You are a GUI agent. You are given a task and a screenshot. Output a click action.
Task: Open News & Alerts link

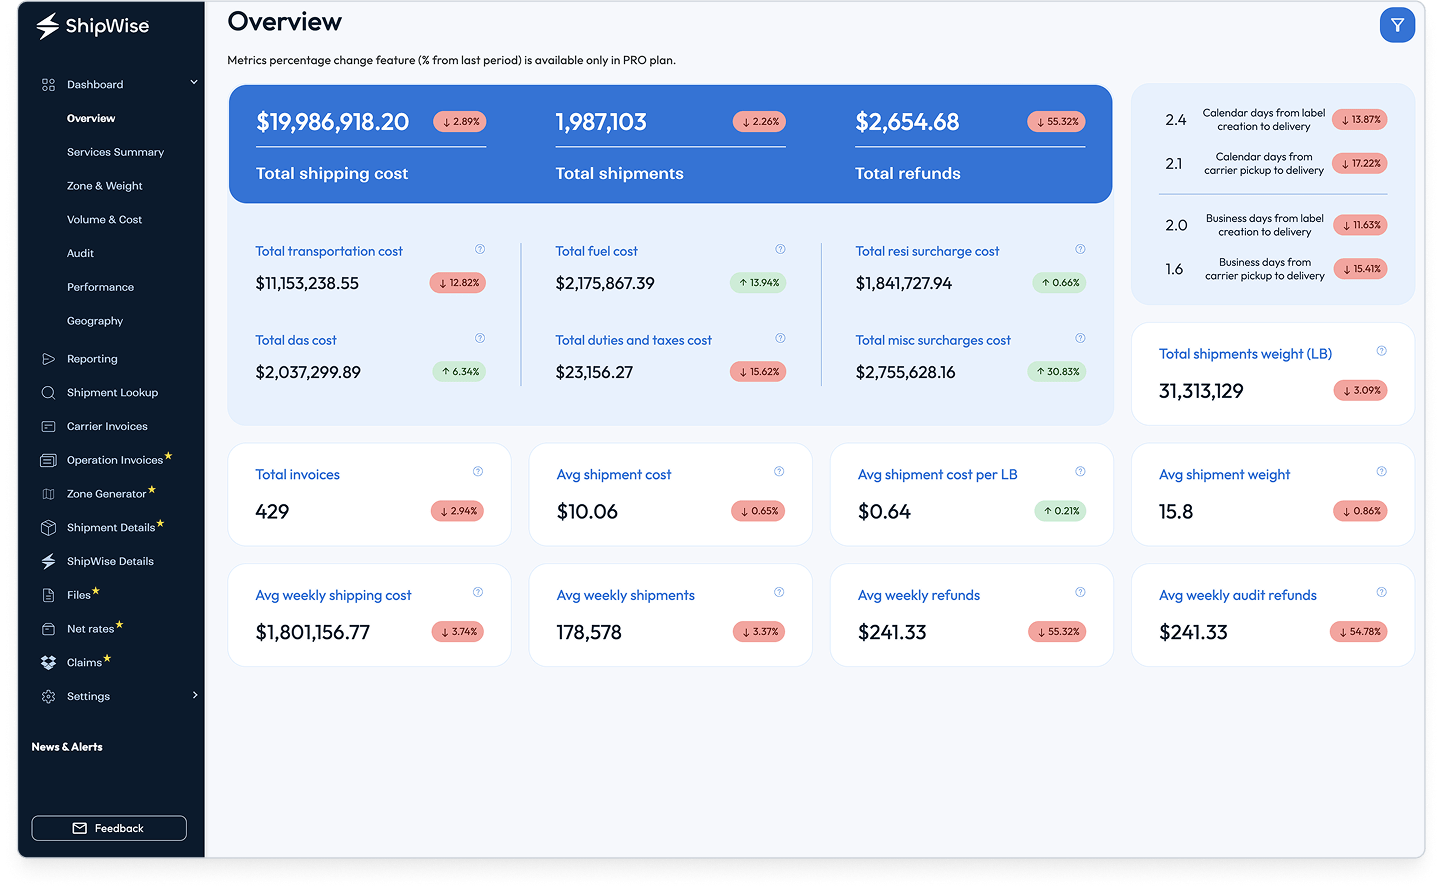67,747
